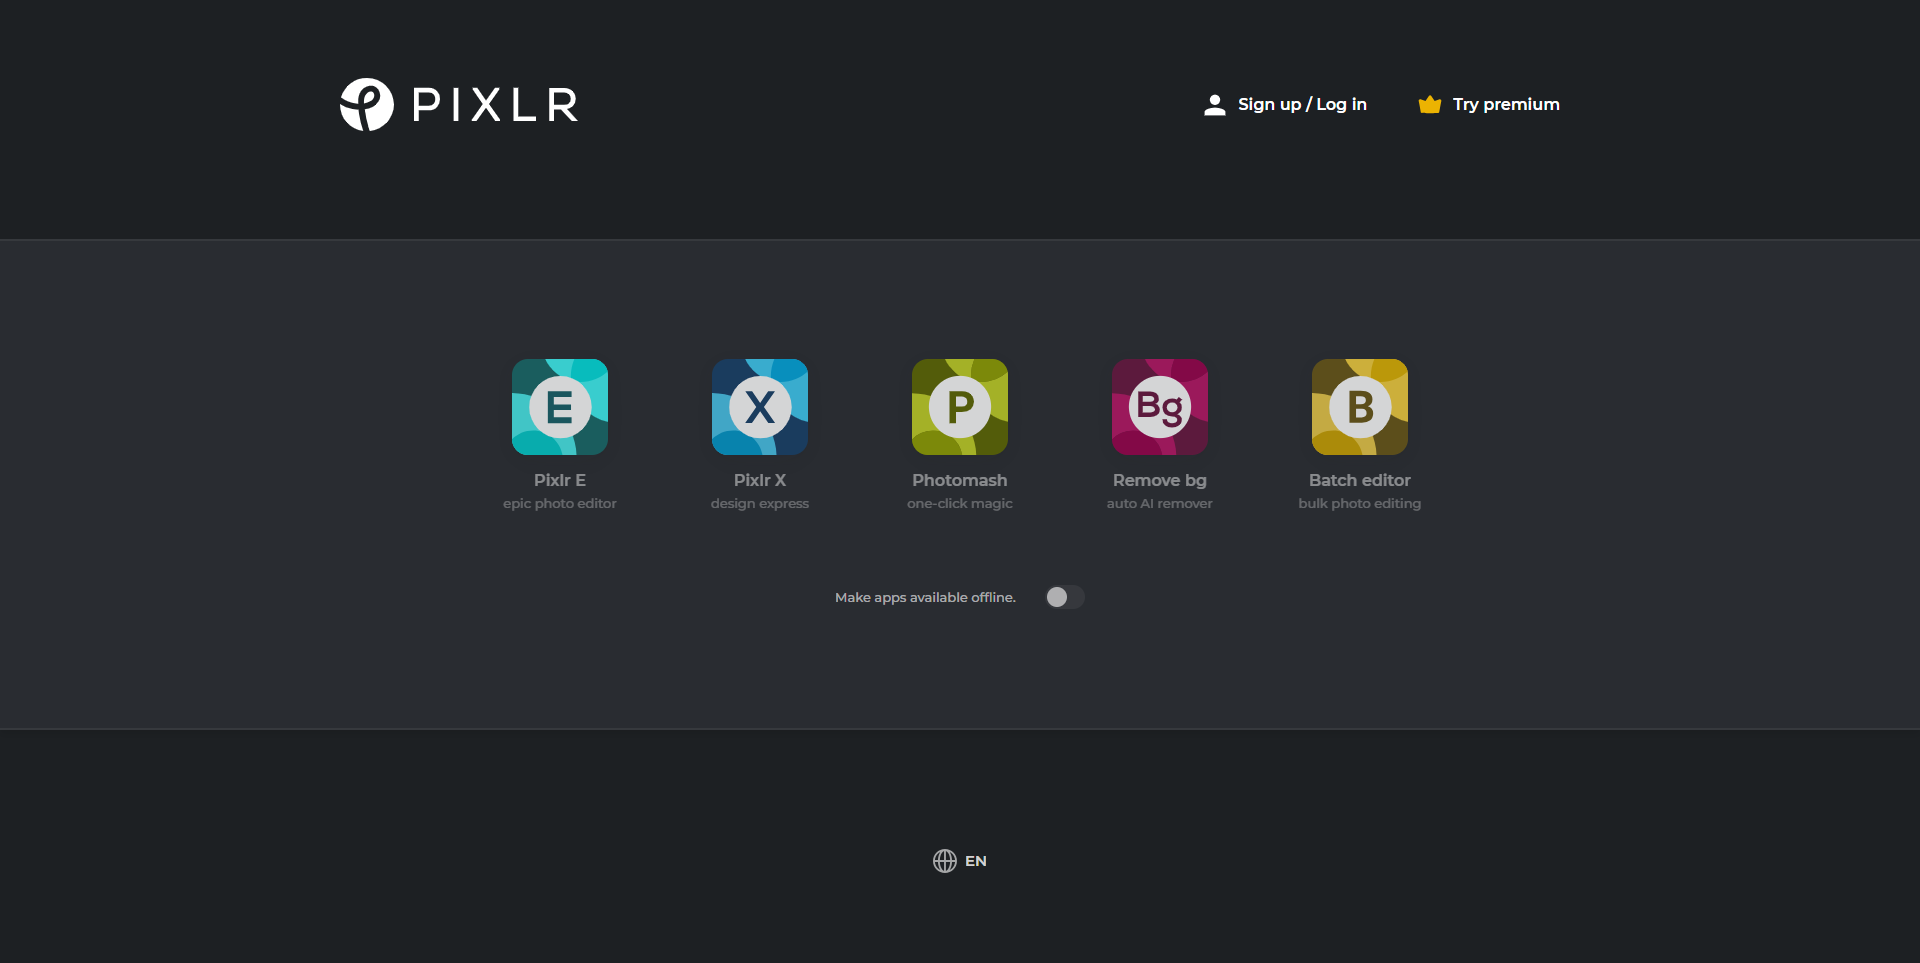Click the 'auto AI remover' subtitle
This screenshot has width=1920, height=963.
[1160, 503]
